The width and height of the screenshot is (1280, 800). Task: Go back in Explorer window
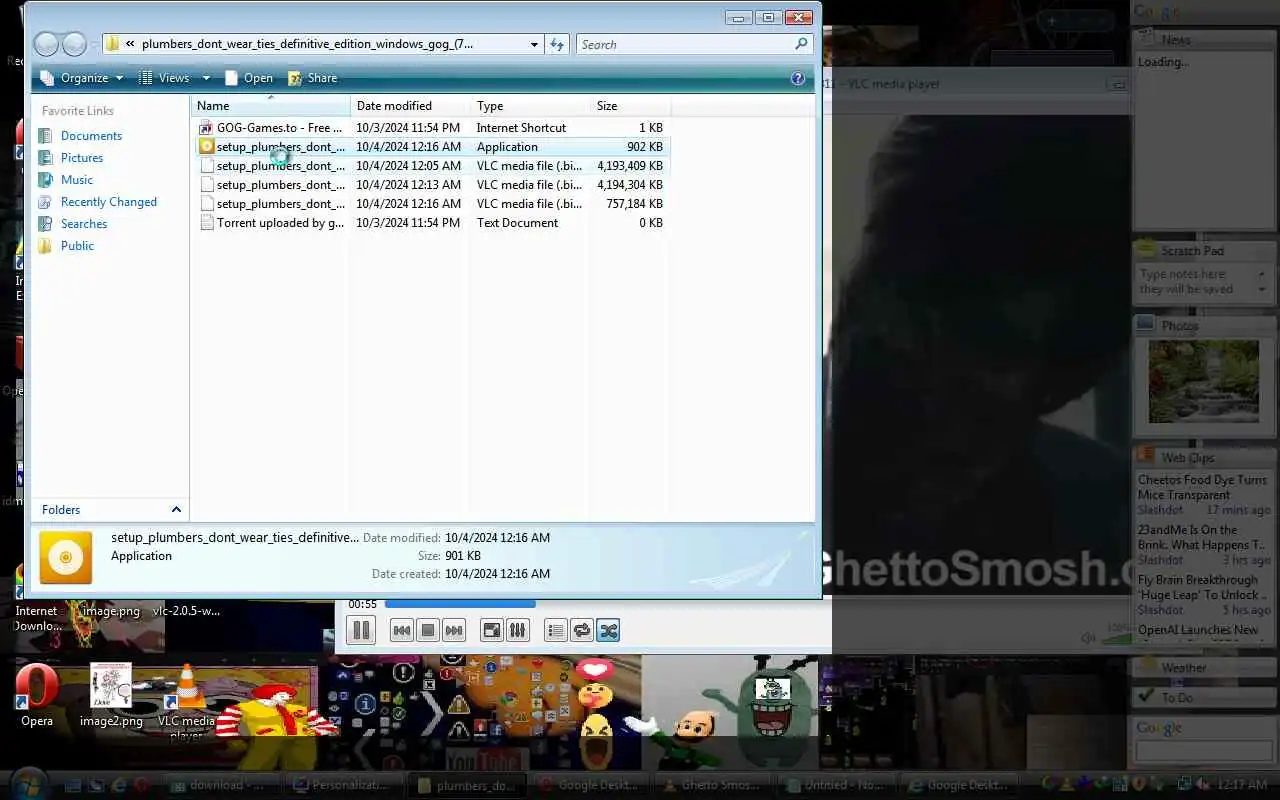pyautogui.click(x=46, y=44)
